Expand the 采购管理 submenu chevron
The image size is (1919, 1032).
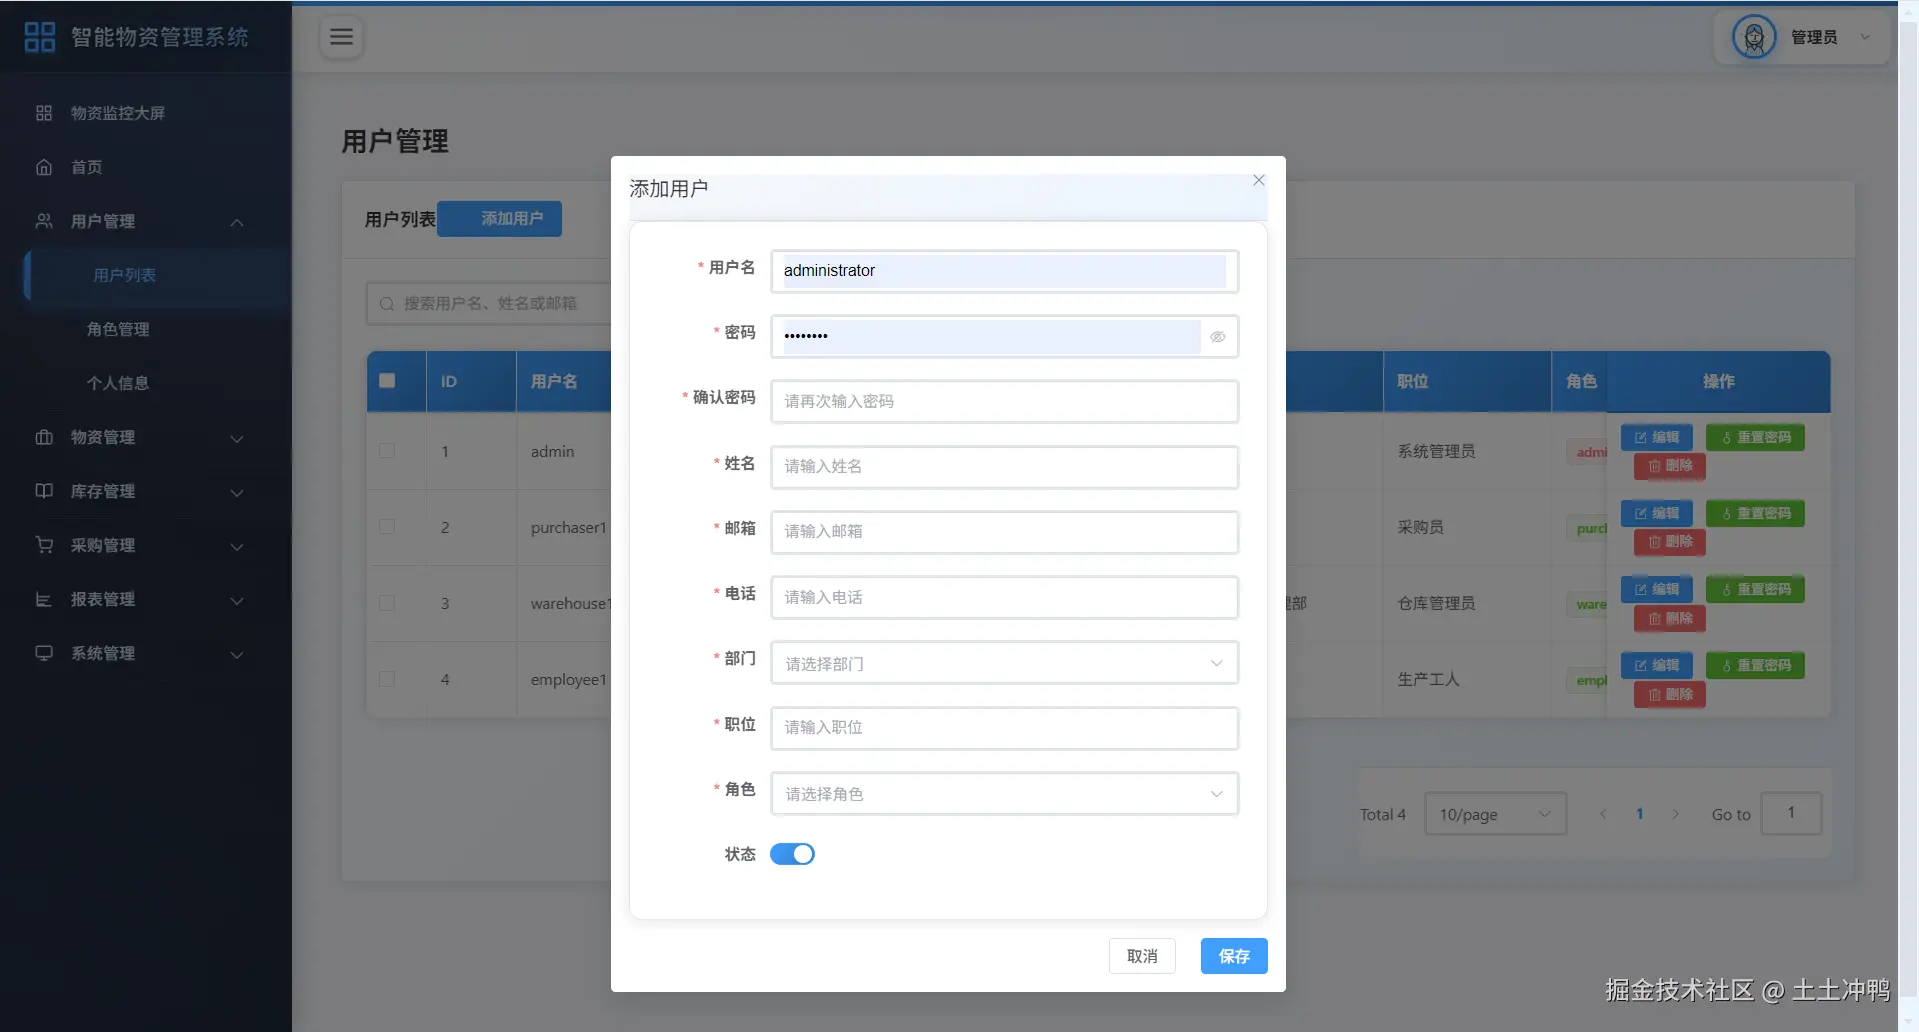click(x=237, y=546)
